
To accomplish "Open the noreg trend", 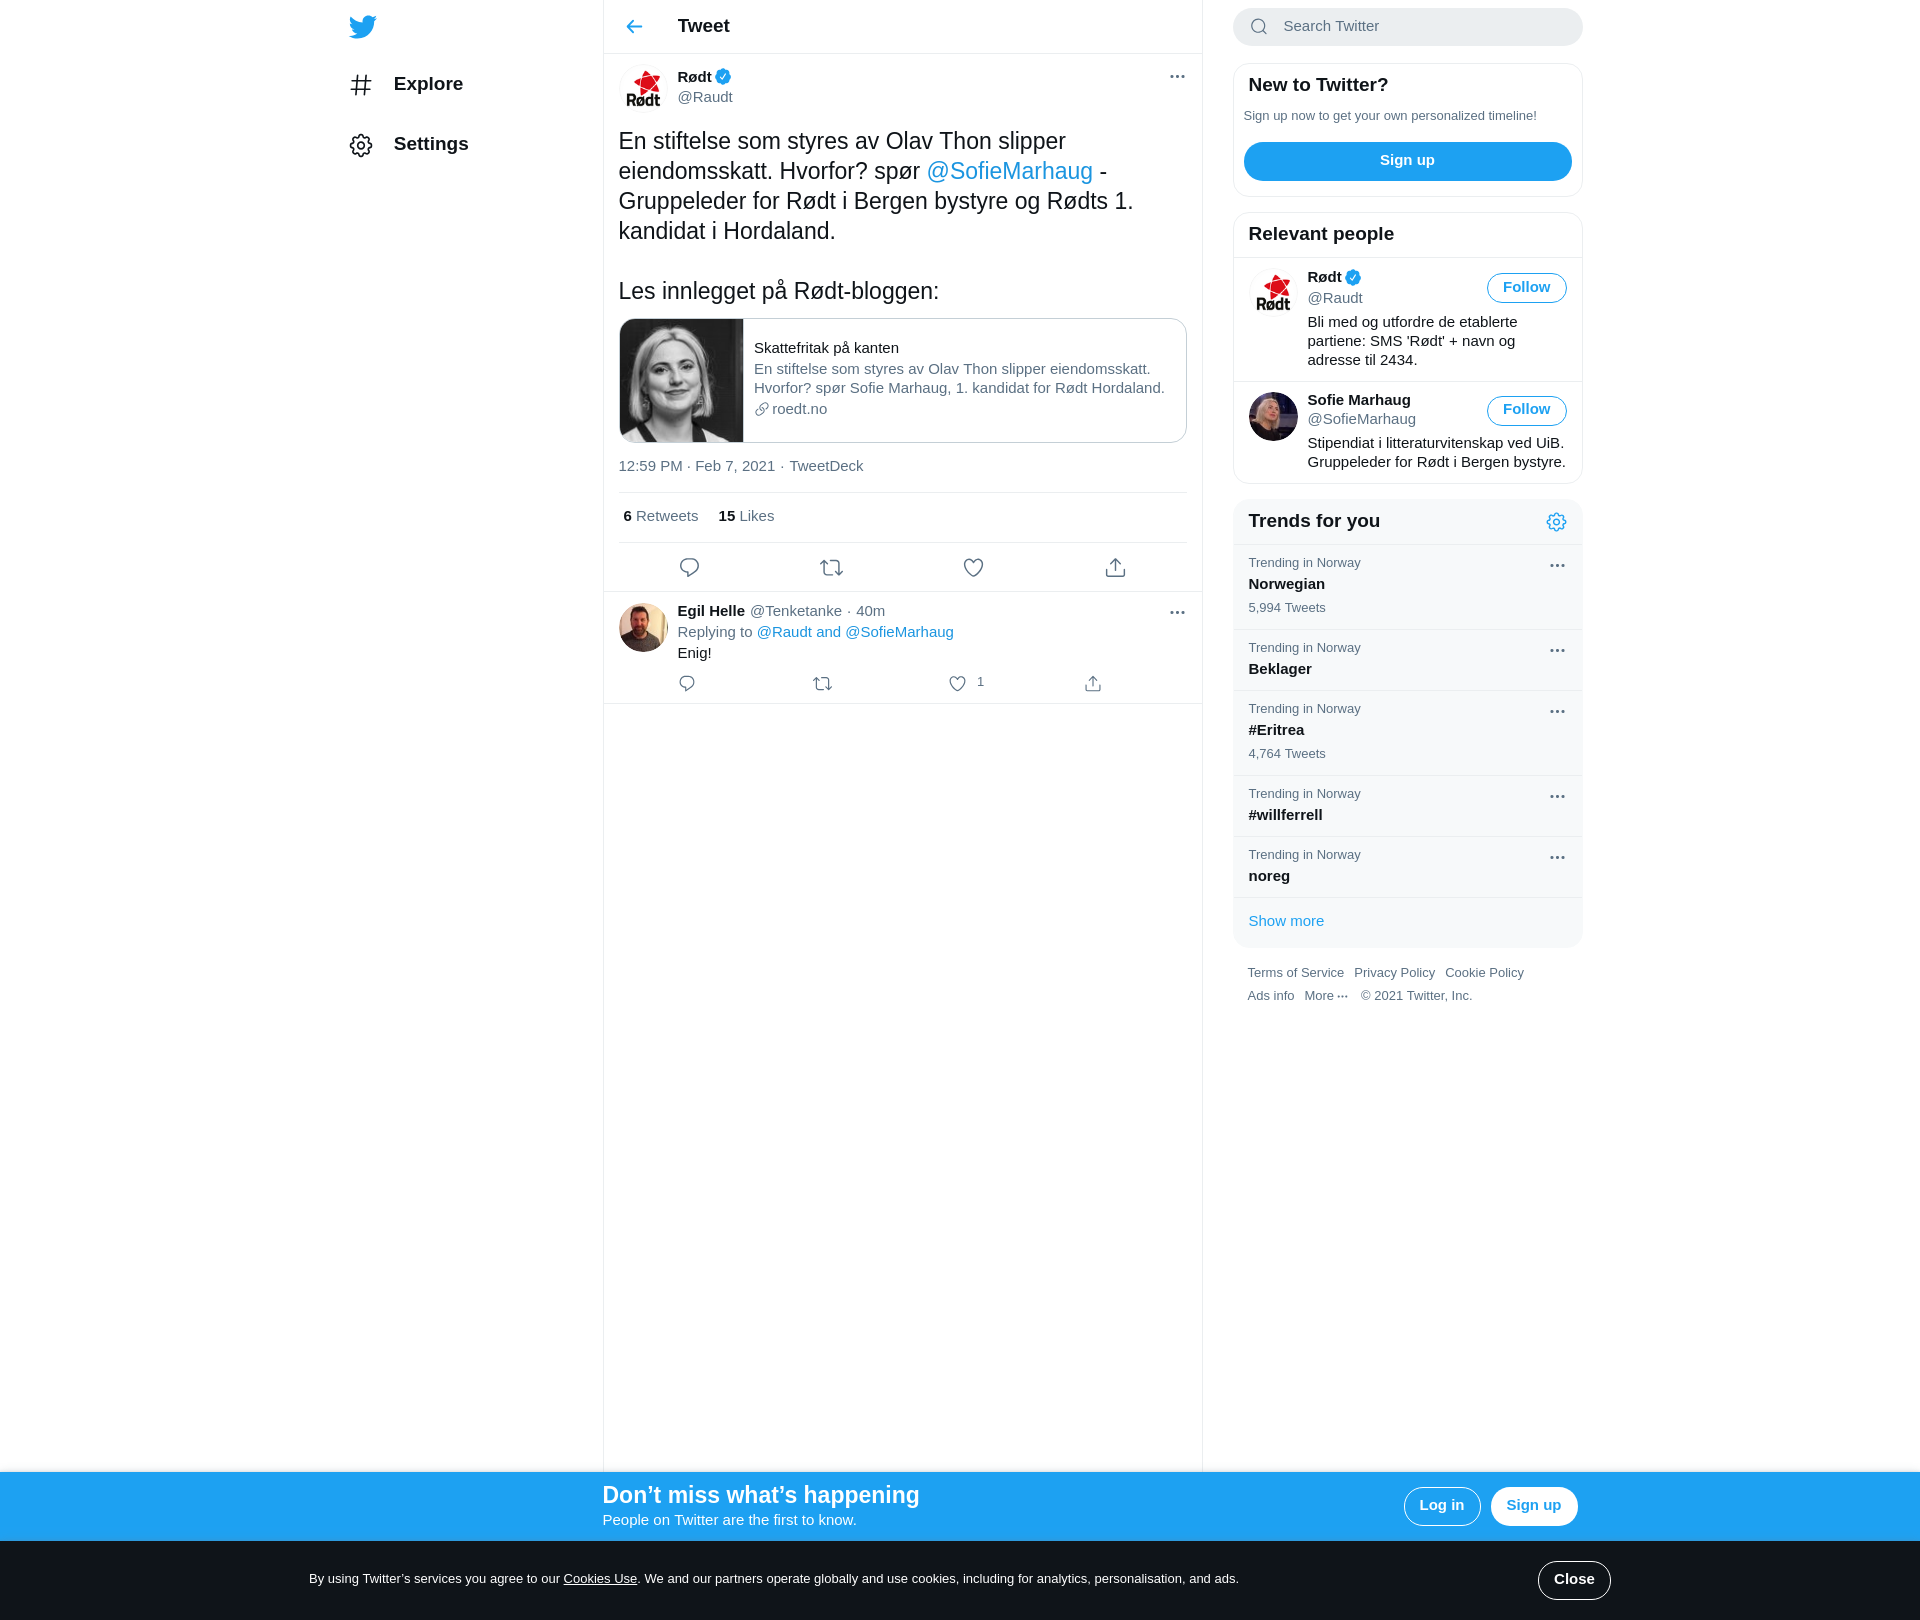I will tap(1407, 867).
